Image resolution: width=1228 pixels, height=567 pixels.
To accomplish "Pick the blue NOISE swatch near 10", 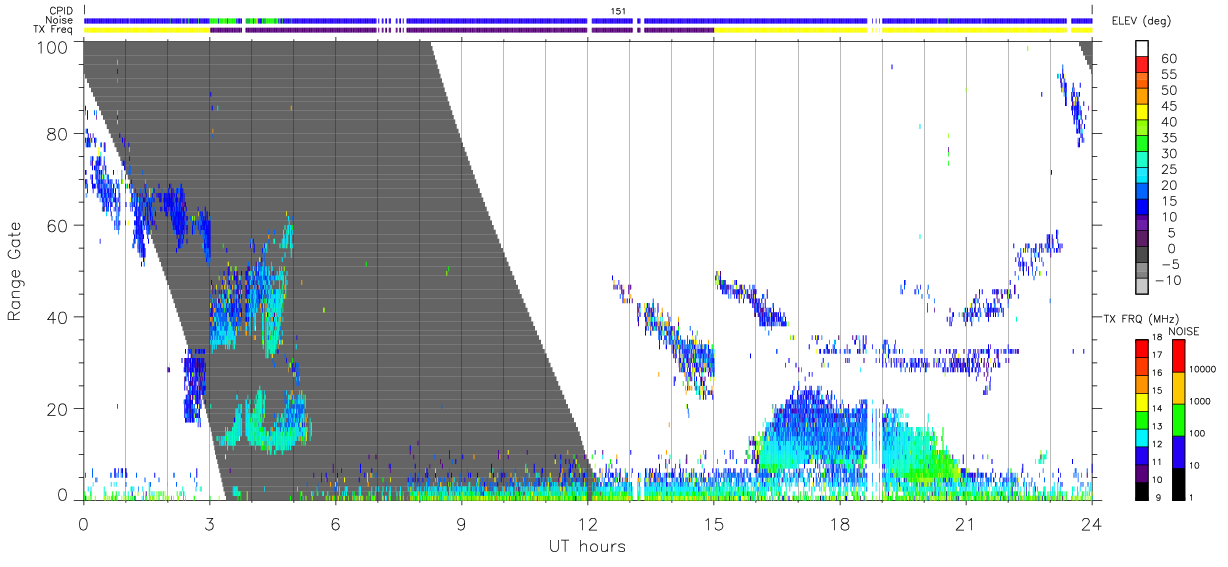I will (x=1178, y=452).
